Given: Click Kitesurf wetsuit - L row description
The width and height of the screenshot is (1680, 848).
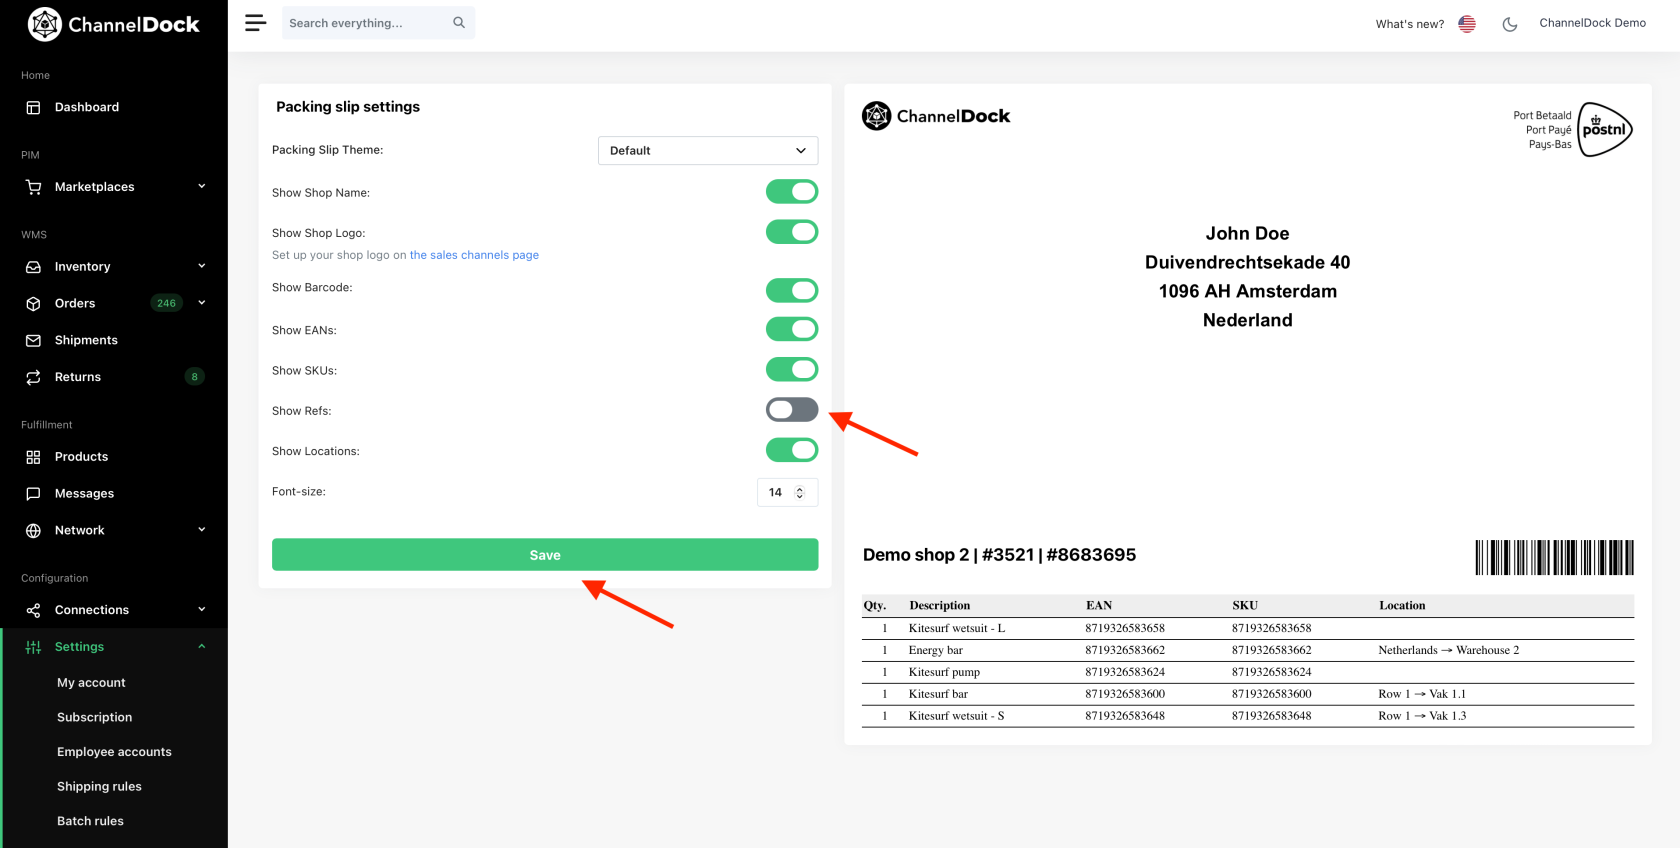Looking at the screenshot, I should point(957,628).
